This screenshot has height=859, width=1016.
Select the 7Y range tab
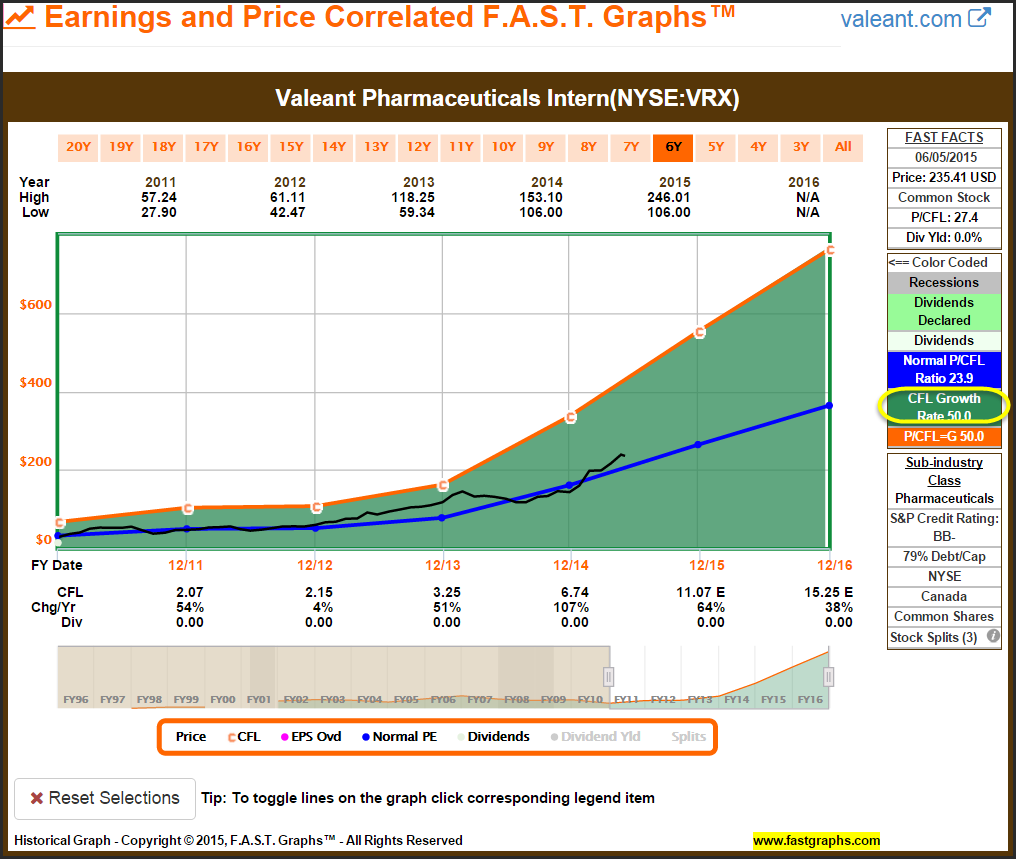(x=631, y=147)
